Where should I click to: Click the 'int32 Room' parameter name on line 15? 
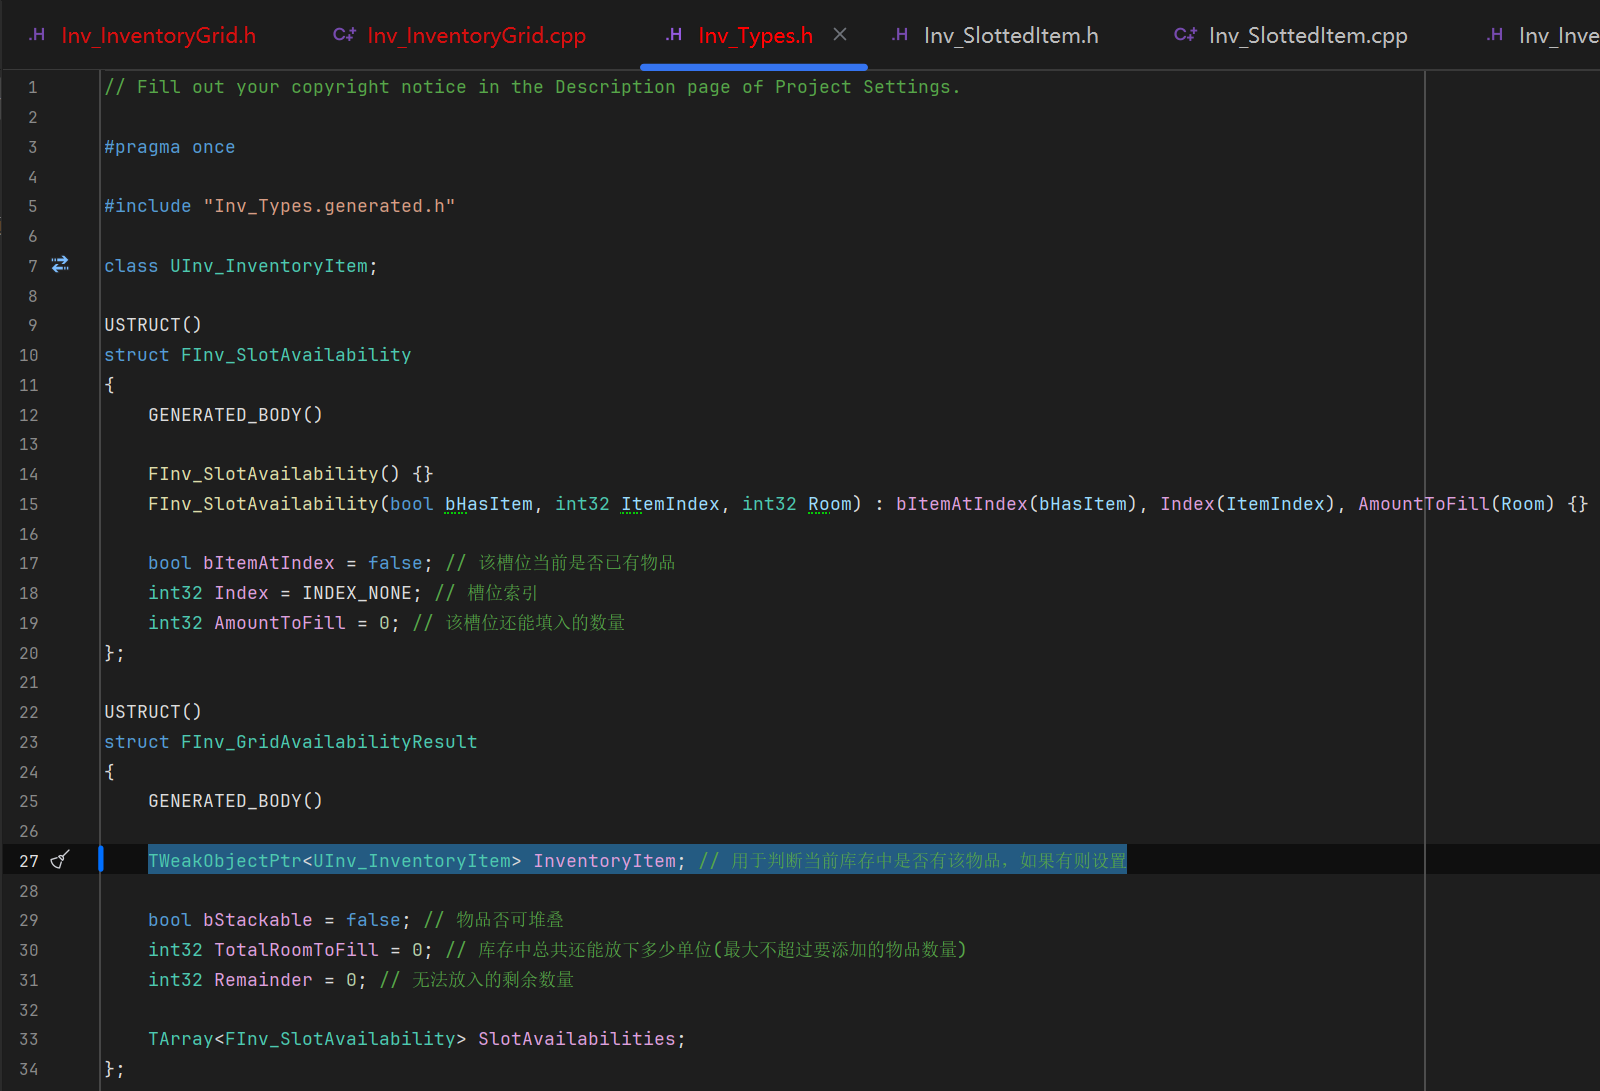click(830, 504)
